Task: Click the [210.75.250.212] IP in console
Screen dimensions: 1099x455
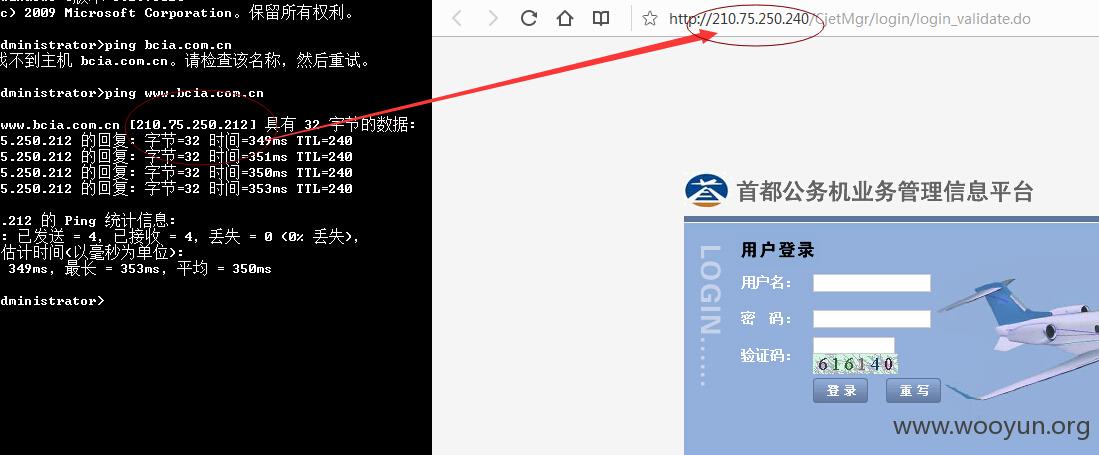Action: point(193,125)
